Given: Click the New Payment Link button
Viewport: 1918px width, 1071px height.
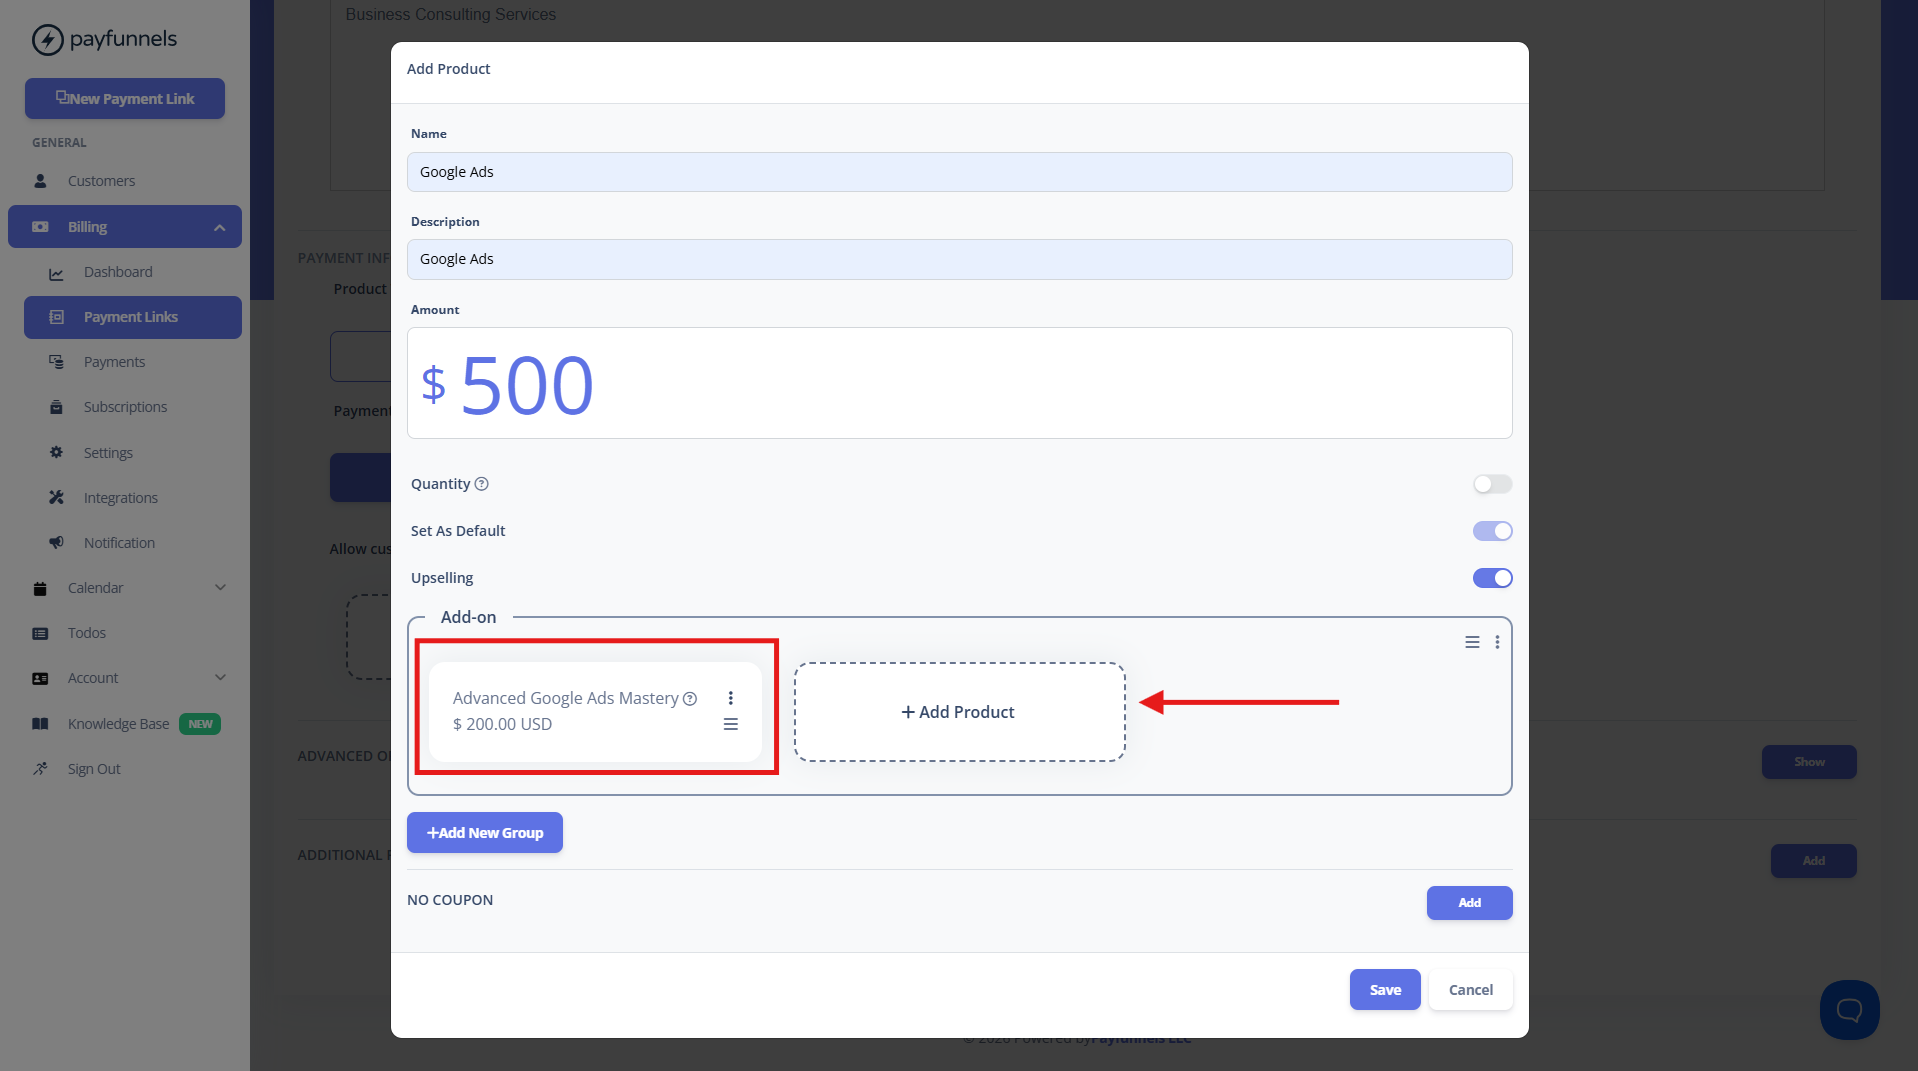Looking at the screenshot, I should point(125,99).
